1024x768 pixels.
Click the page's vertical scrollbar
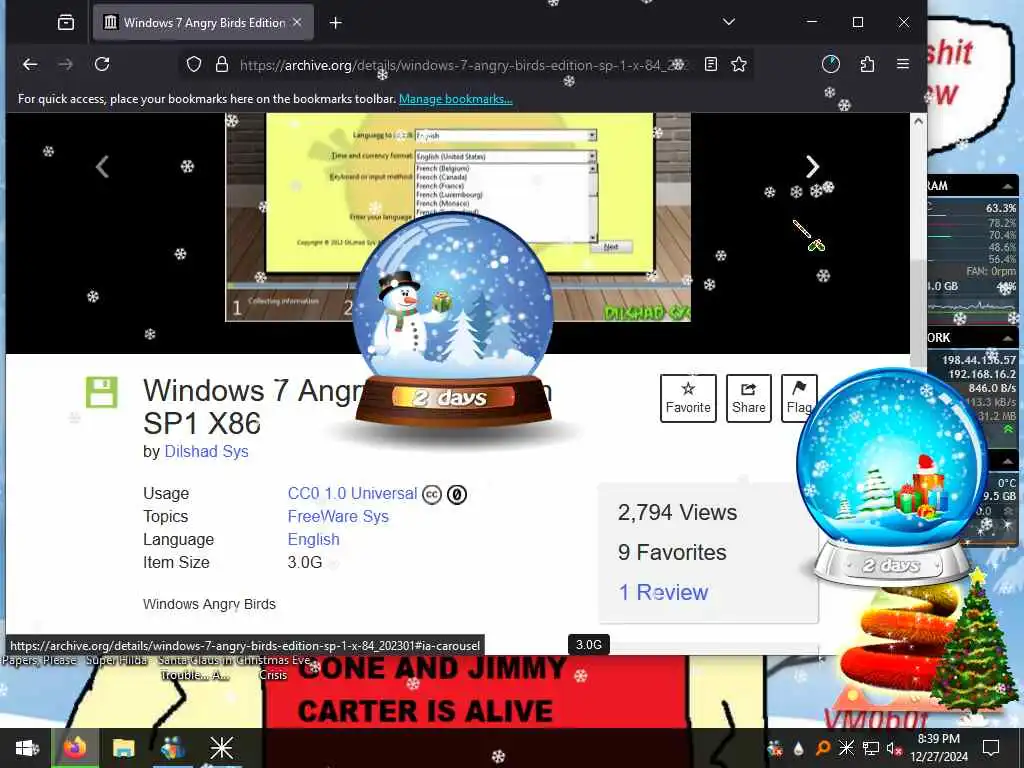tap(918, 313)
